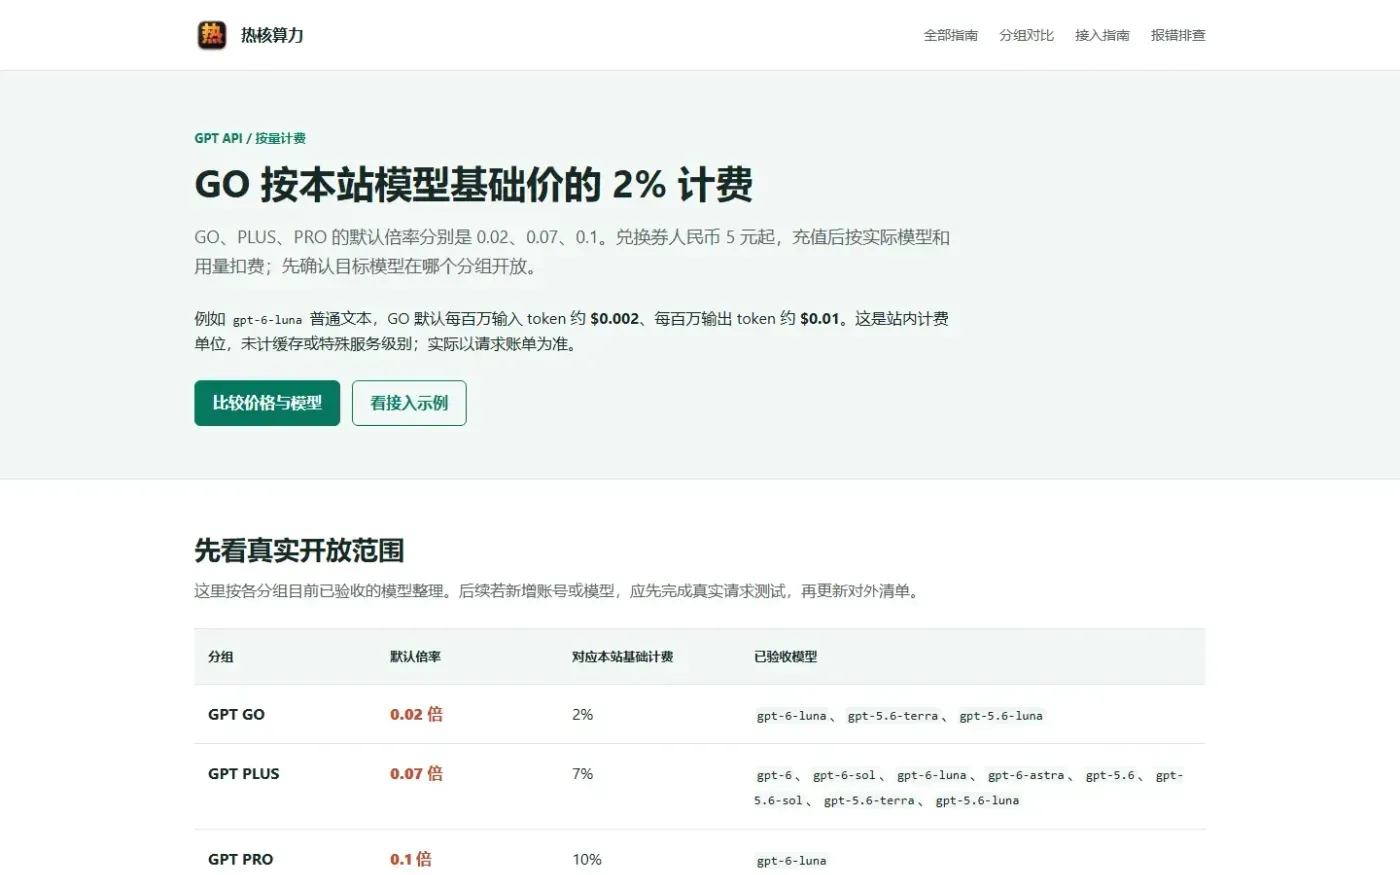This screenshot has height=875, width=1400.
Task: Click the 先看真实开放范围 heading
Action: coord(299,550)
